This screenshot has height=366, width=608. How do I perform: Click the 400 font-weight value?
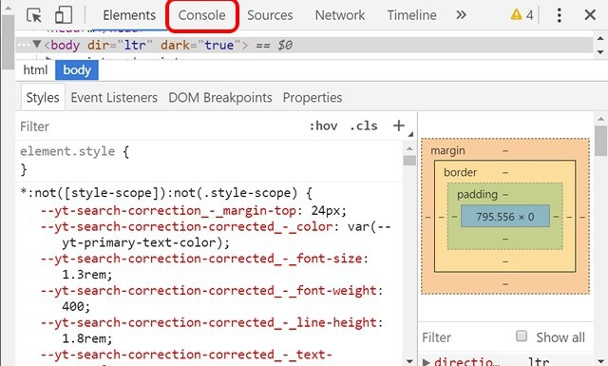73,306
